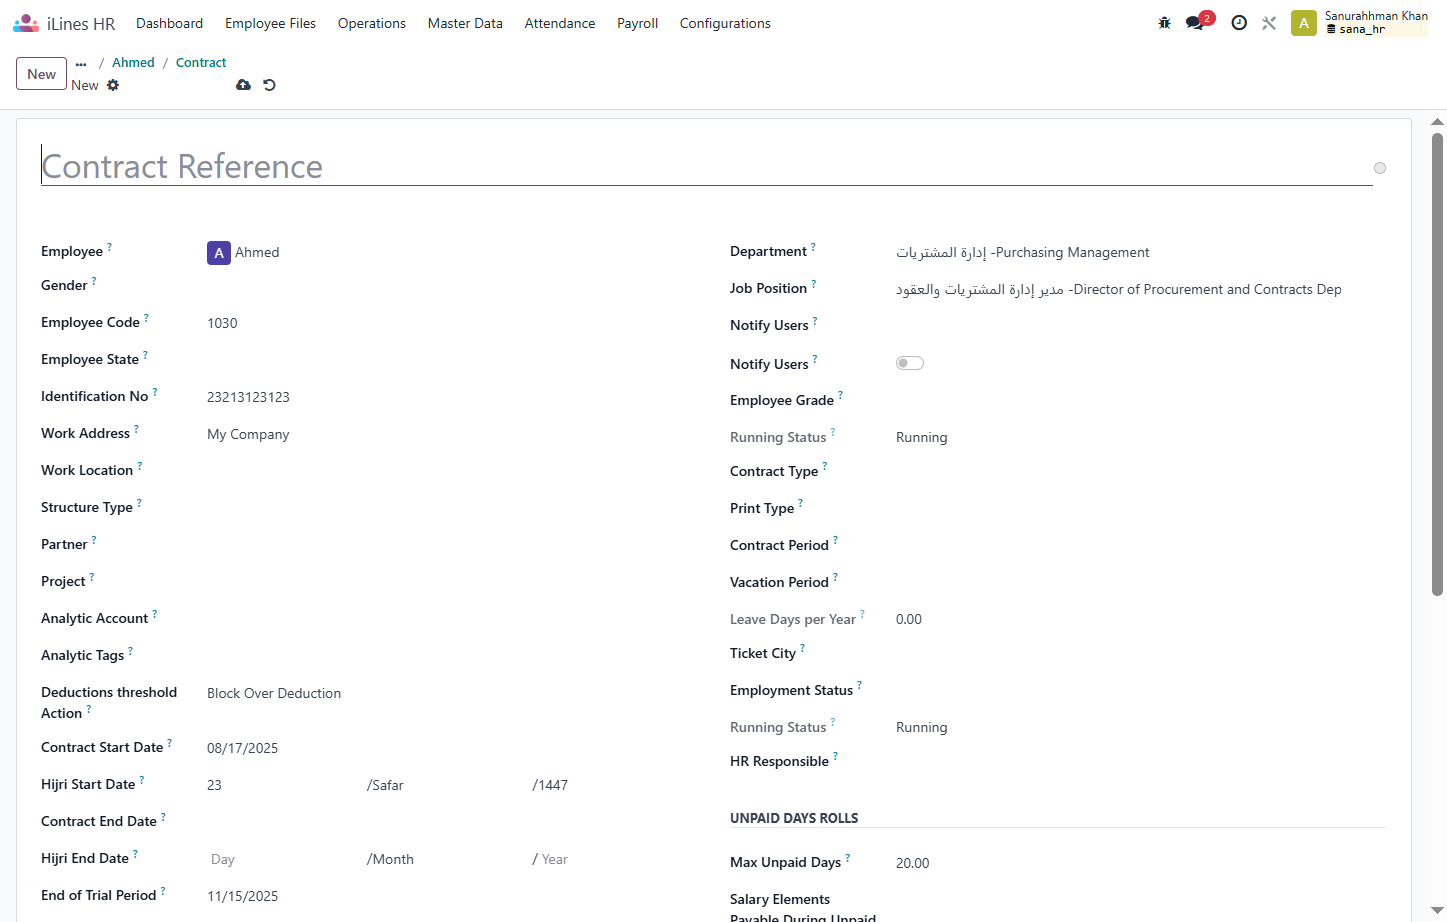Viewport: 1447px width, 922px height.
Task: Click the Max Unpaid Days value 20.00
Action: pyautogui.click(x=913, y=863)
